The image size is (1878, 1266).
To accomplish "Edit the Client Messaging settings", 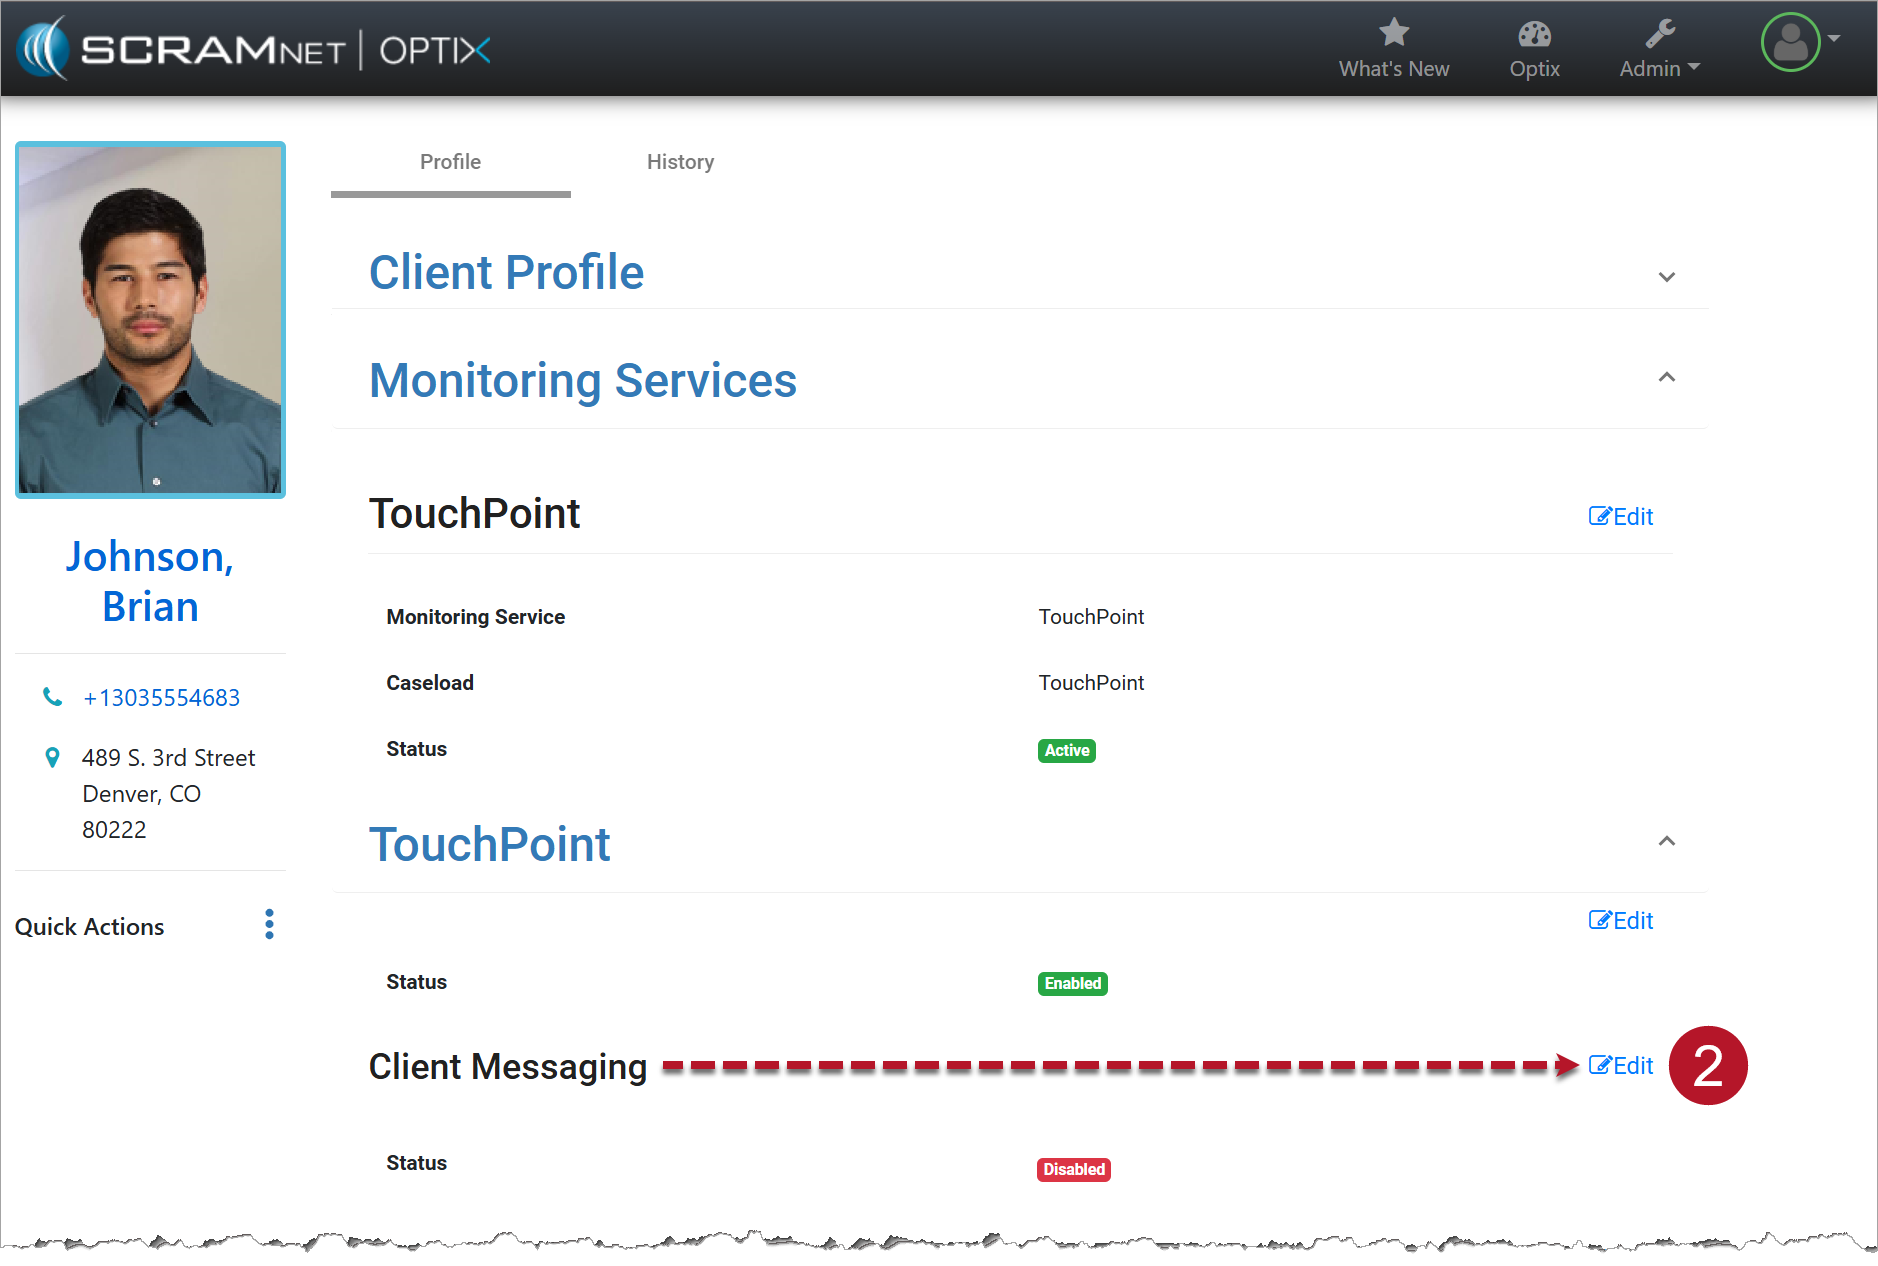I will (x=1621, y=1066).
